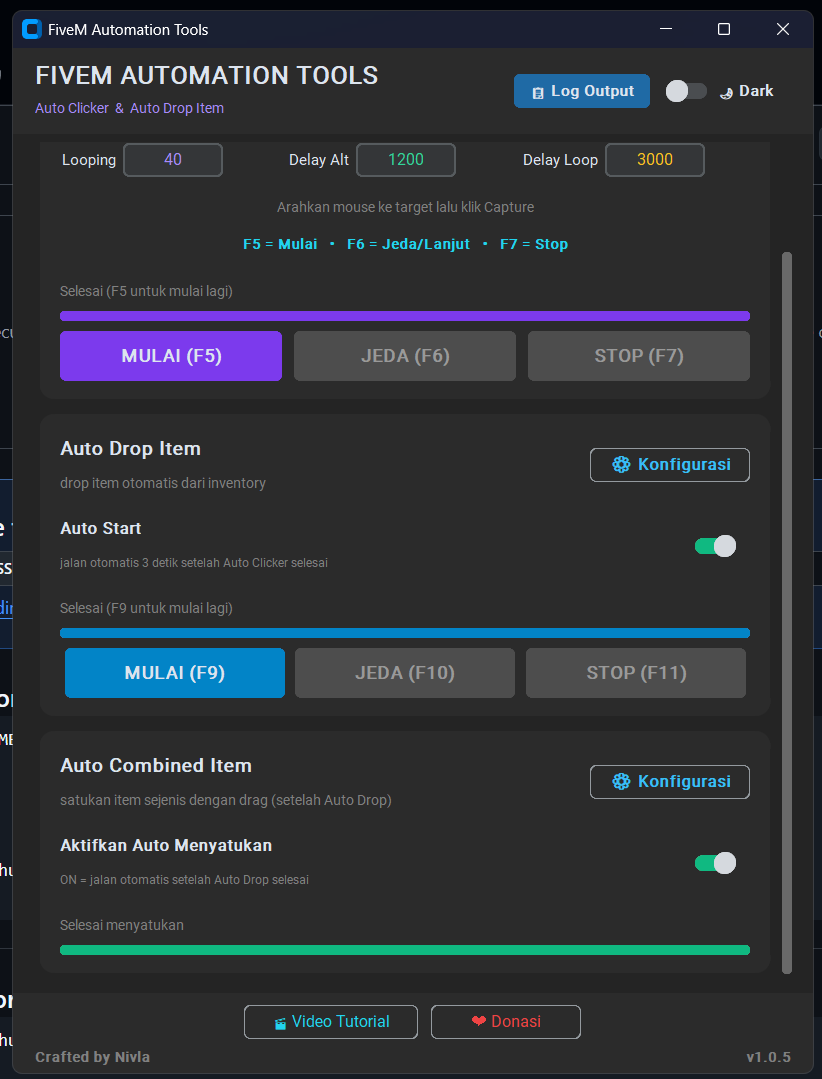This screenshot has width=822, height=1079.
Task: Click the FiveM Automation Tools title bar app icon
Action: click(x=32, y=30)
